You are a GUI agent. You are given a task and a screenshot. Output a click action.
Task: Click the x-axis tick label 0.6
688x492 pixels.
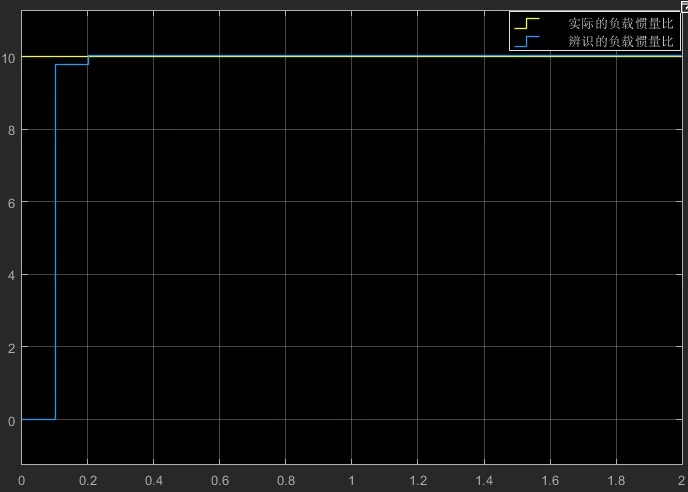point(220,481)
